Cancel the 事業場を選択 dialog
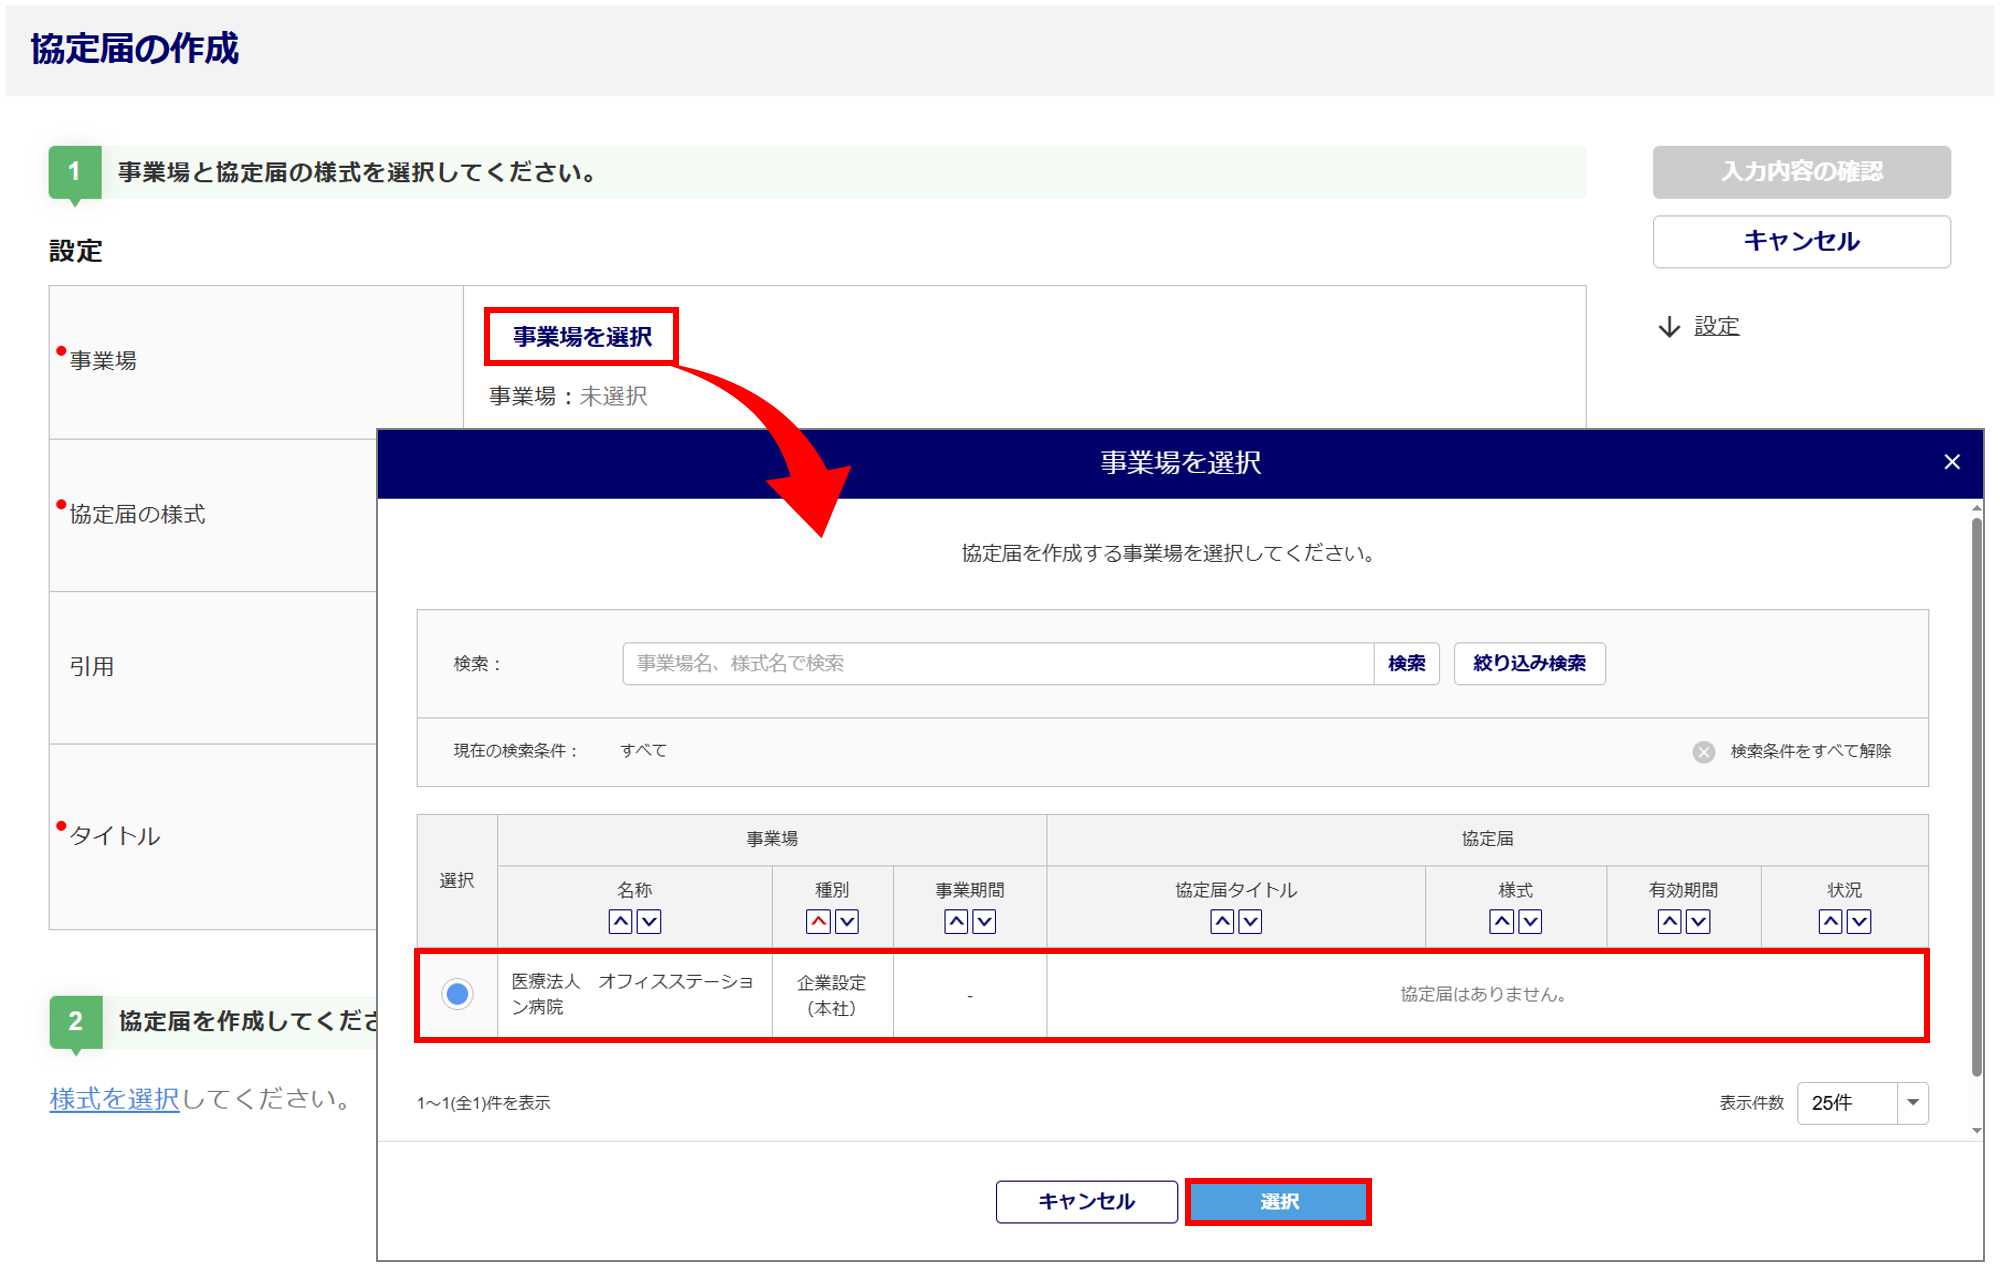 [x=1086, y=1201]
